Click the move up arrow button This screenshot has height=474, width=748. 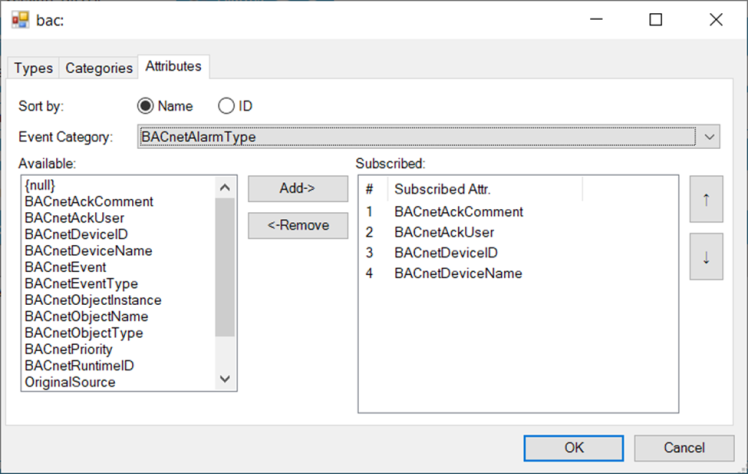click(706, 199)
